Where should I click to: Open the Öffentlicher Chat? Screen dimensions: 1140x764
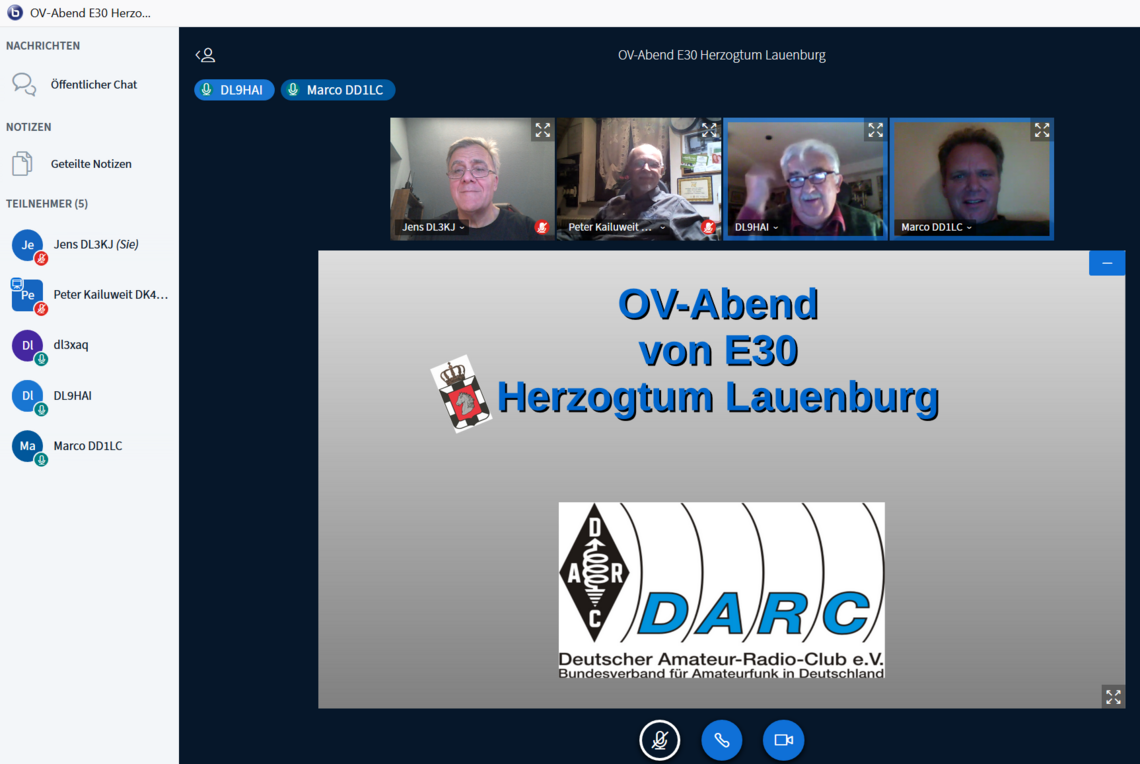pos(89,84)
